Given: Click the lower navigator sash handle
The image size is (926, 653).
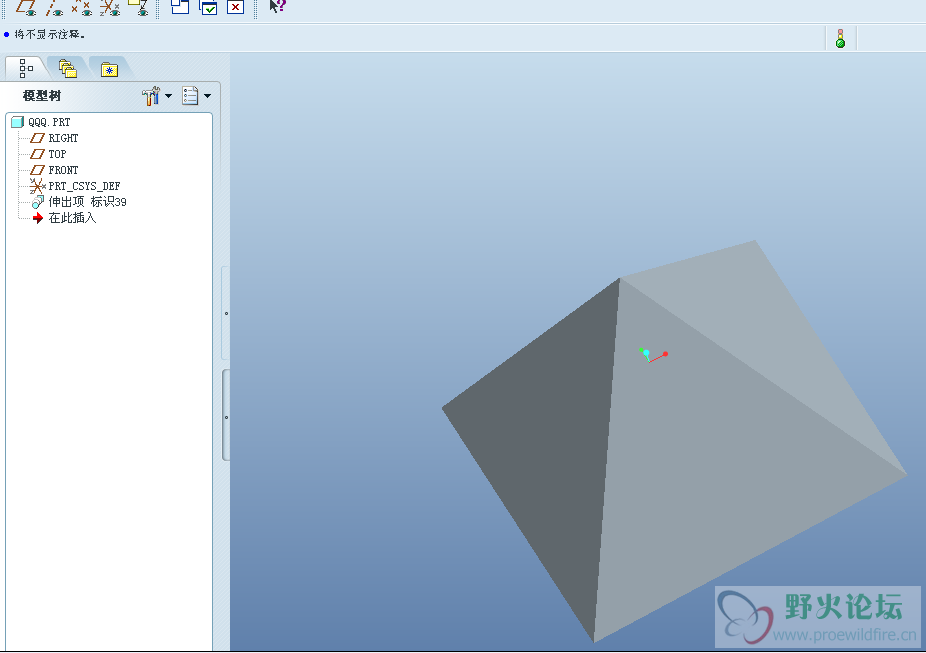Looking at the screenshot, I should point(226,417).
